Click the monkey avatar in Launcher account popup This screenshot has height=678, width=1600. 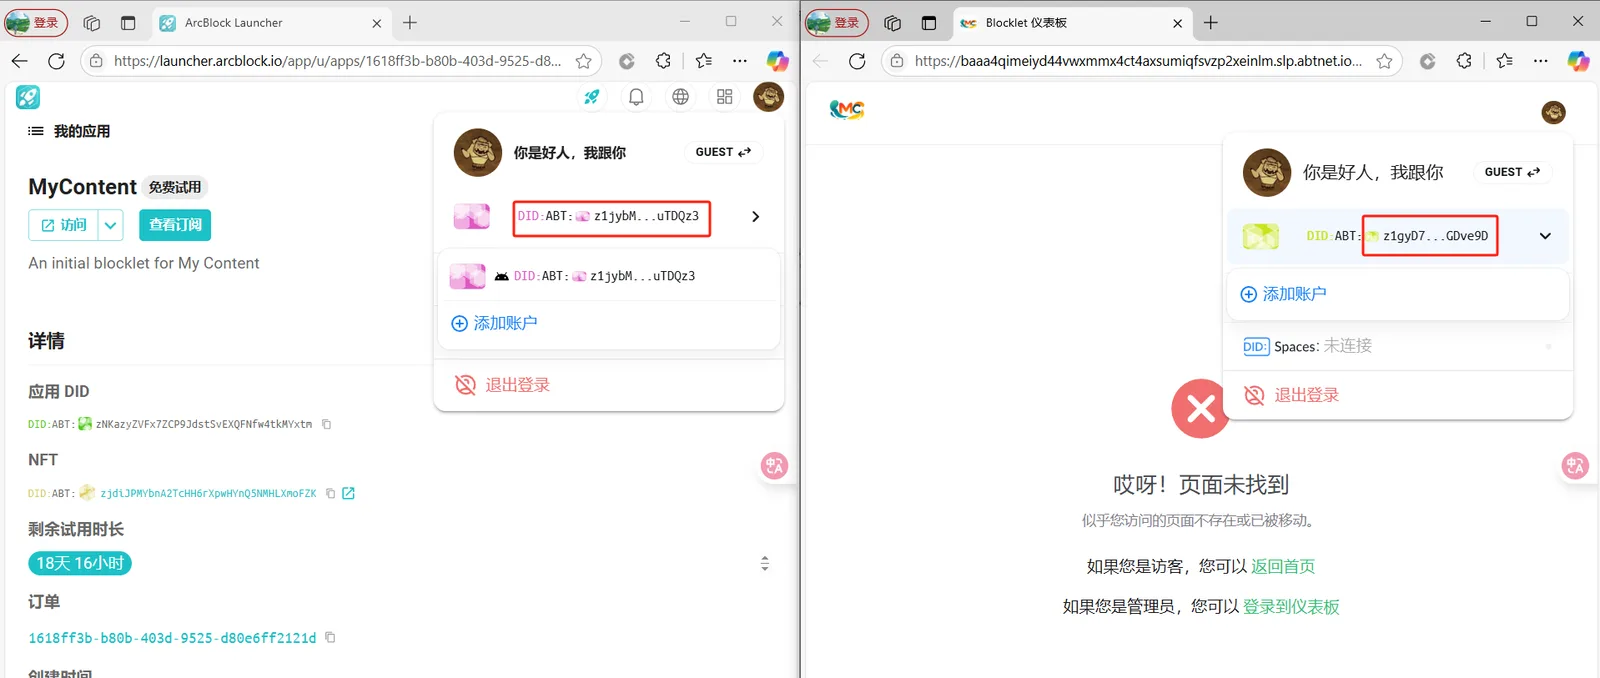[478, 152]
